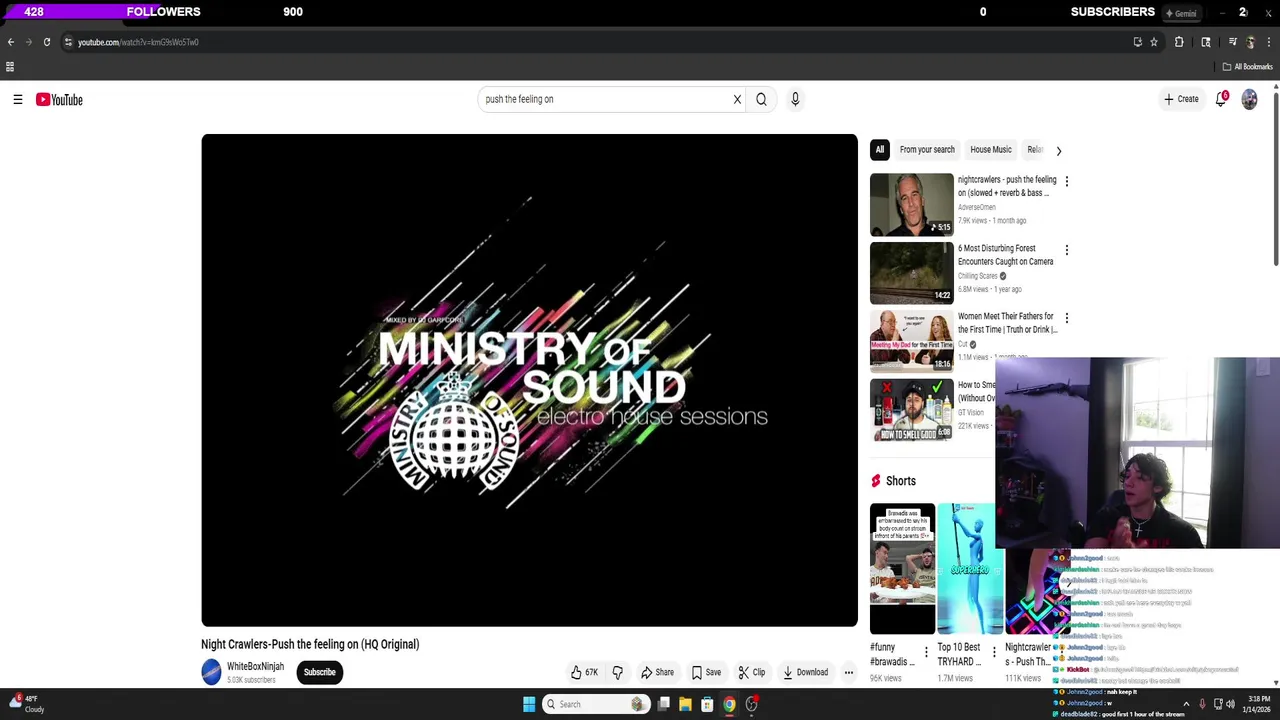Pause the Ministry of Sound video player
This screenshot has width=1280, height=720.
[529, 380]
